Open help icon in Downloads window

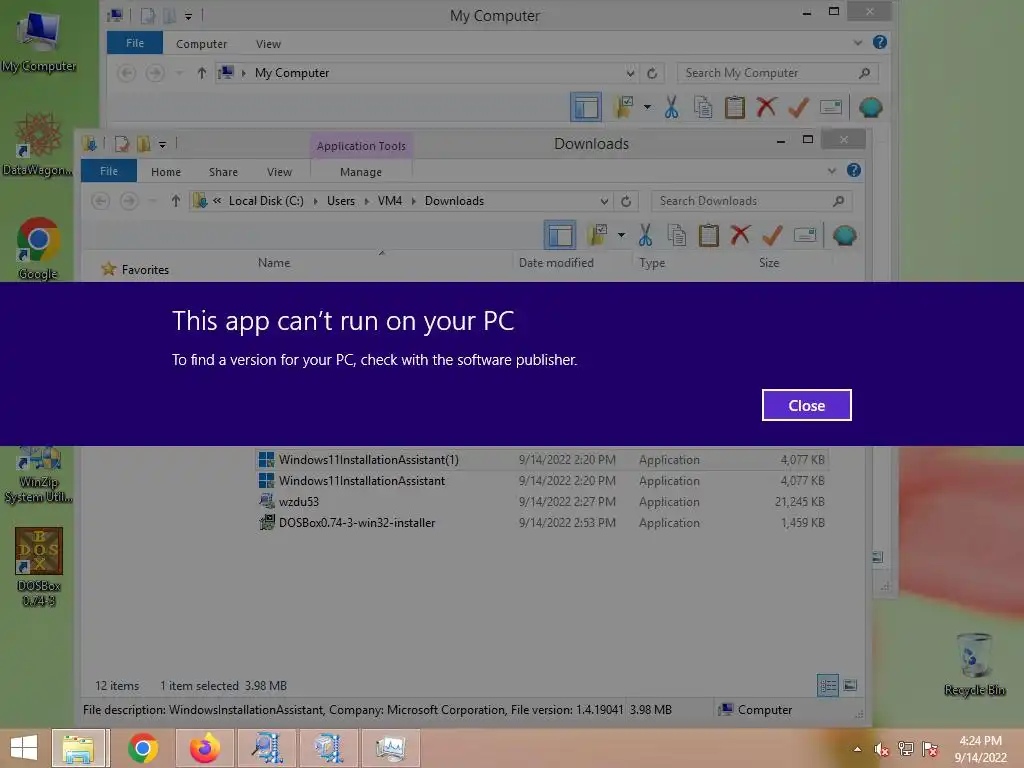pos(854,170)
